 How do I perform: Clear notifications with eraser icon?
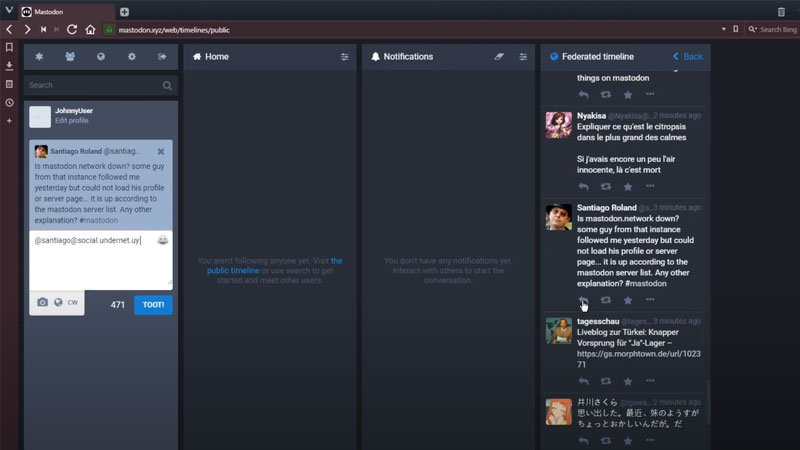(499, 57)
